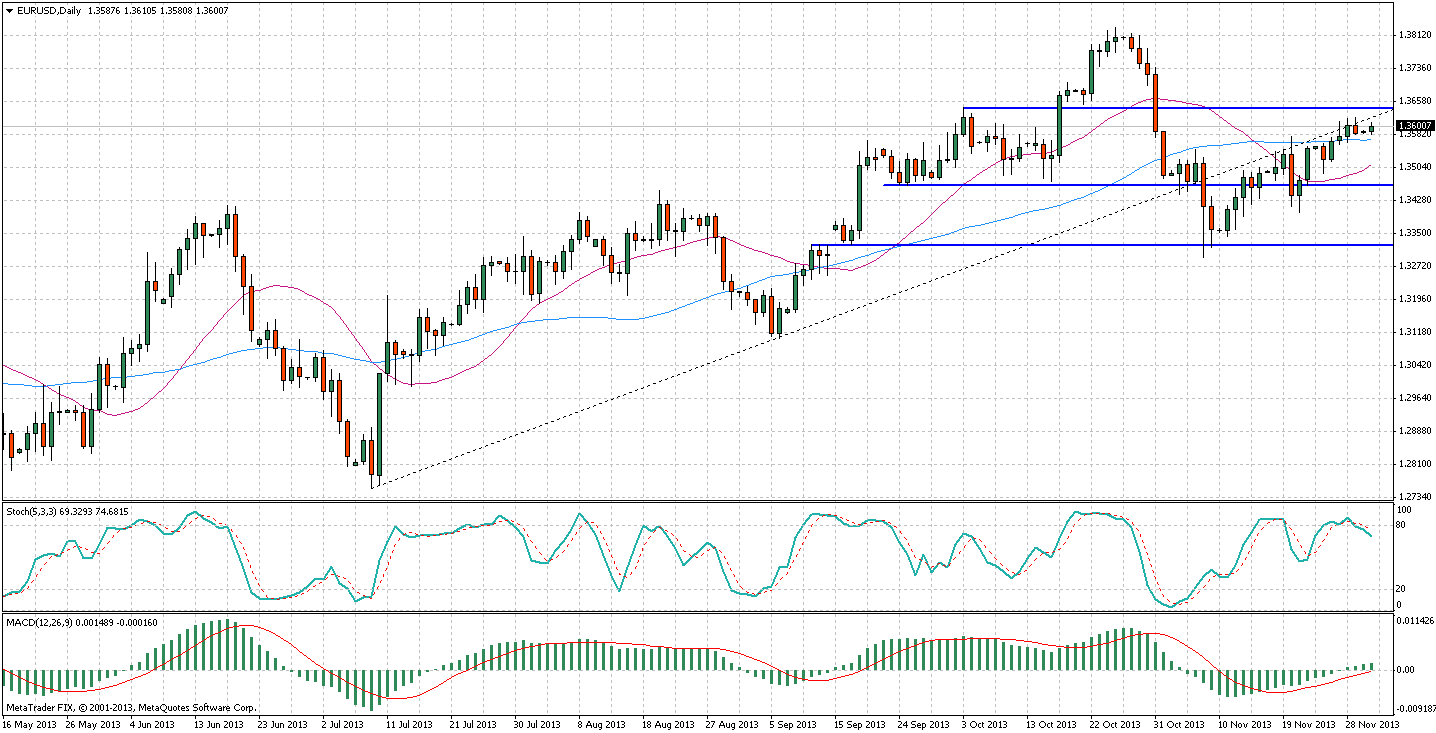
Task: Click the 1.38120 price axis label
Action: point(1412,35)
